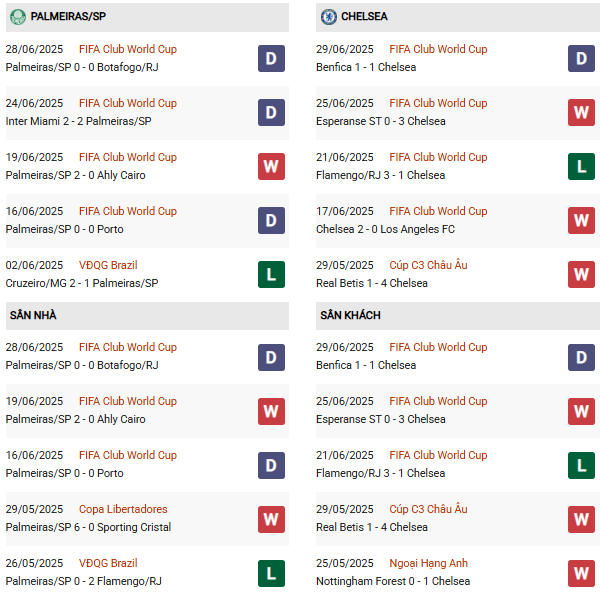Open the Ngoại Hạng Anh competition link
This screenshot has height=594, width=600.
[427, 563]
